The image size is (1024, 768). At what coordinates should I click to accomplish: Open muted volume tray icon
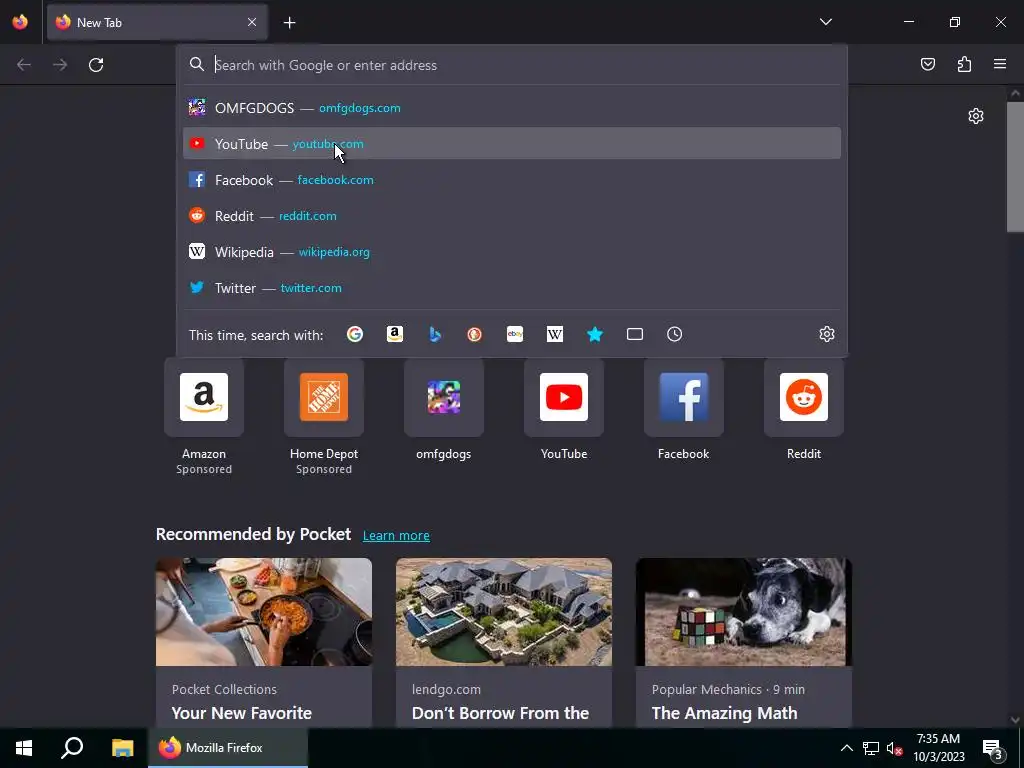click(895, 748)
